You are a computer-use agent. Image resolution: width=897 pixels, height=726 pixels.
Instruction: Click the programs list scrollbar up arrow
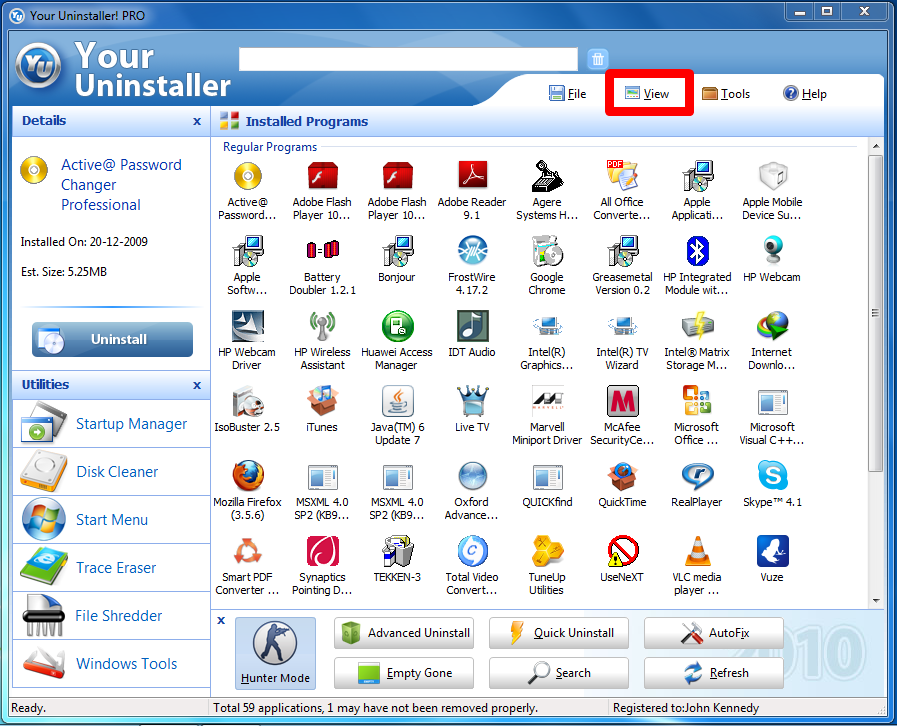point(876,146)
